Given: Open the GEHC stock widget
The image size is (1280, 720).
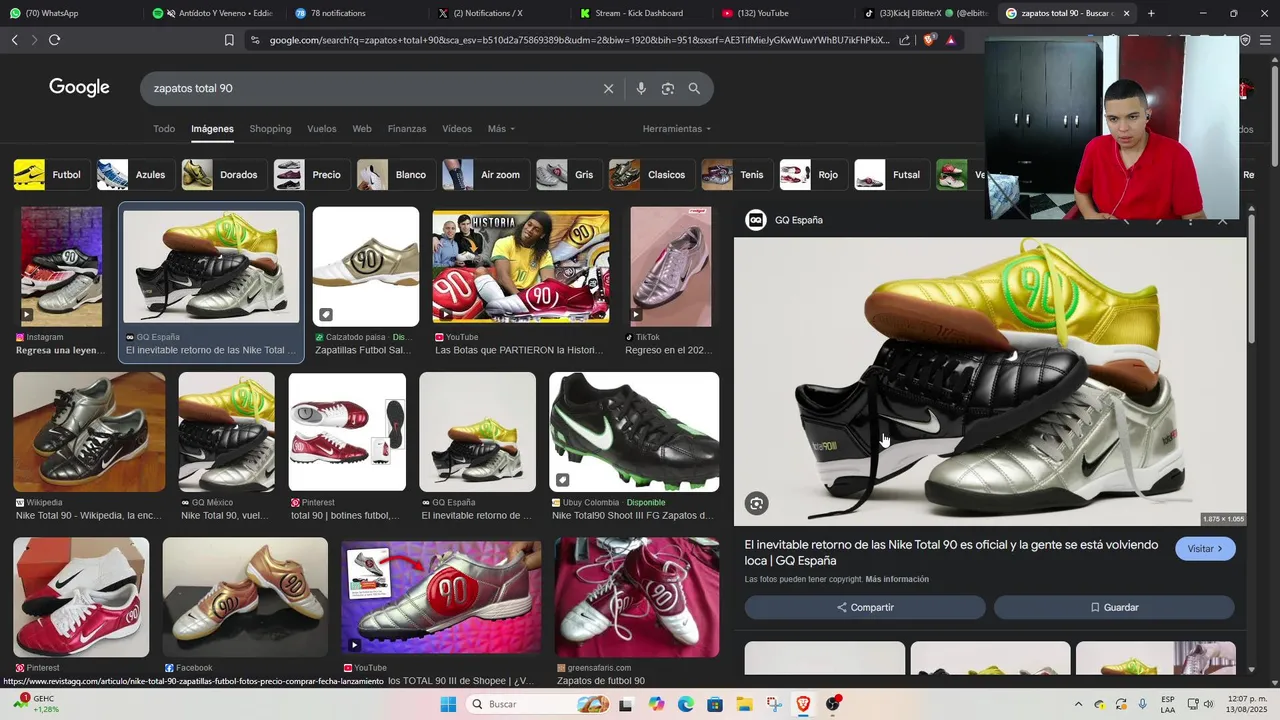Looking at the screenshot, I should click(x=36, y=704).
